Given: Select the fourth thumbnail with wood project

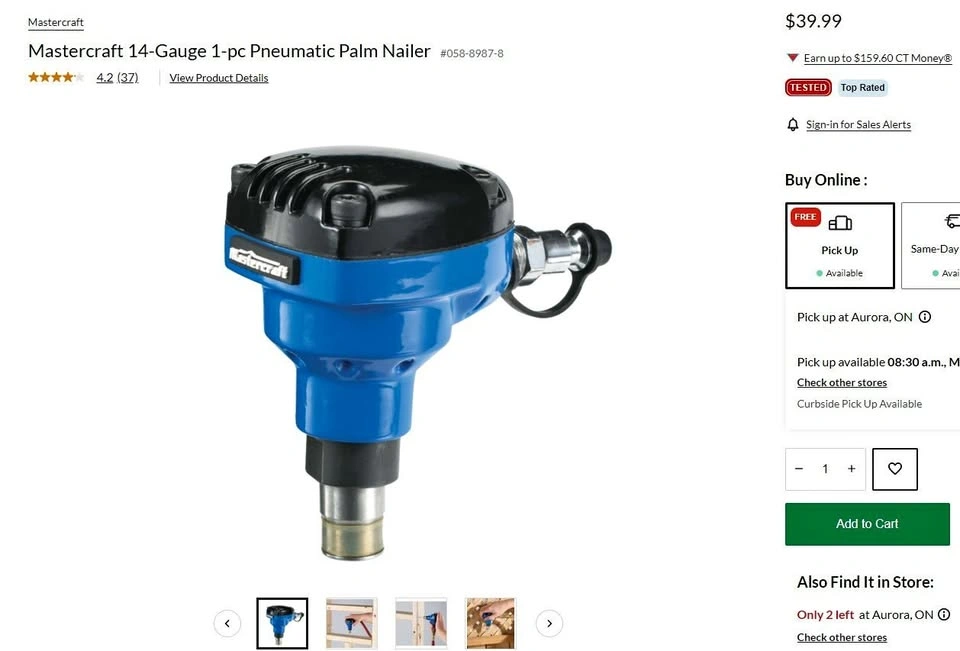Looking at the screenshot, I should tap(490, 623).
